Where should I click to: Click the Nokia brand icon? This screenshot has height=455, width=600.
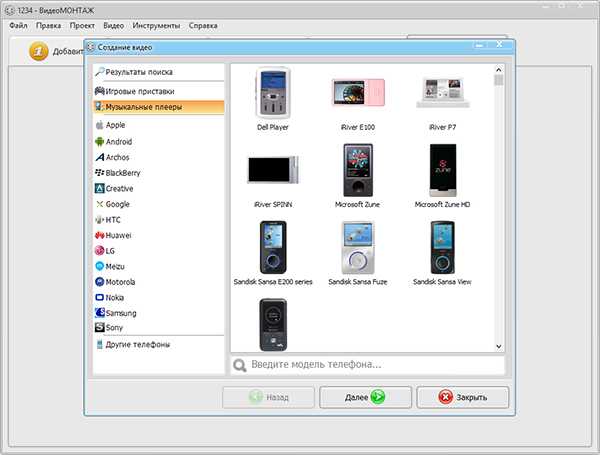pos(99,297)
